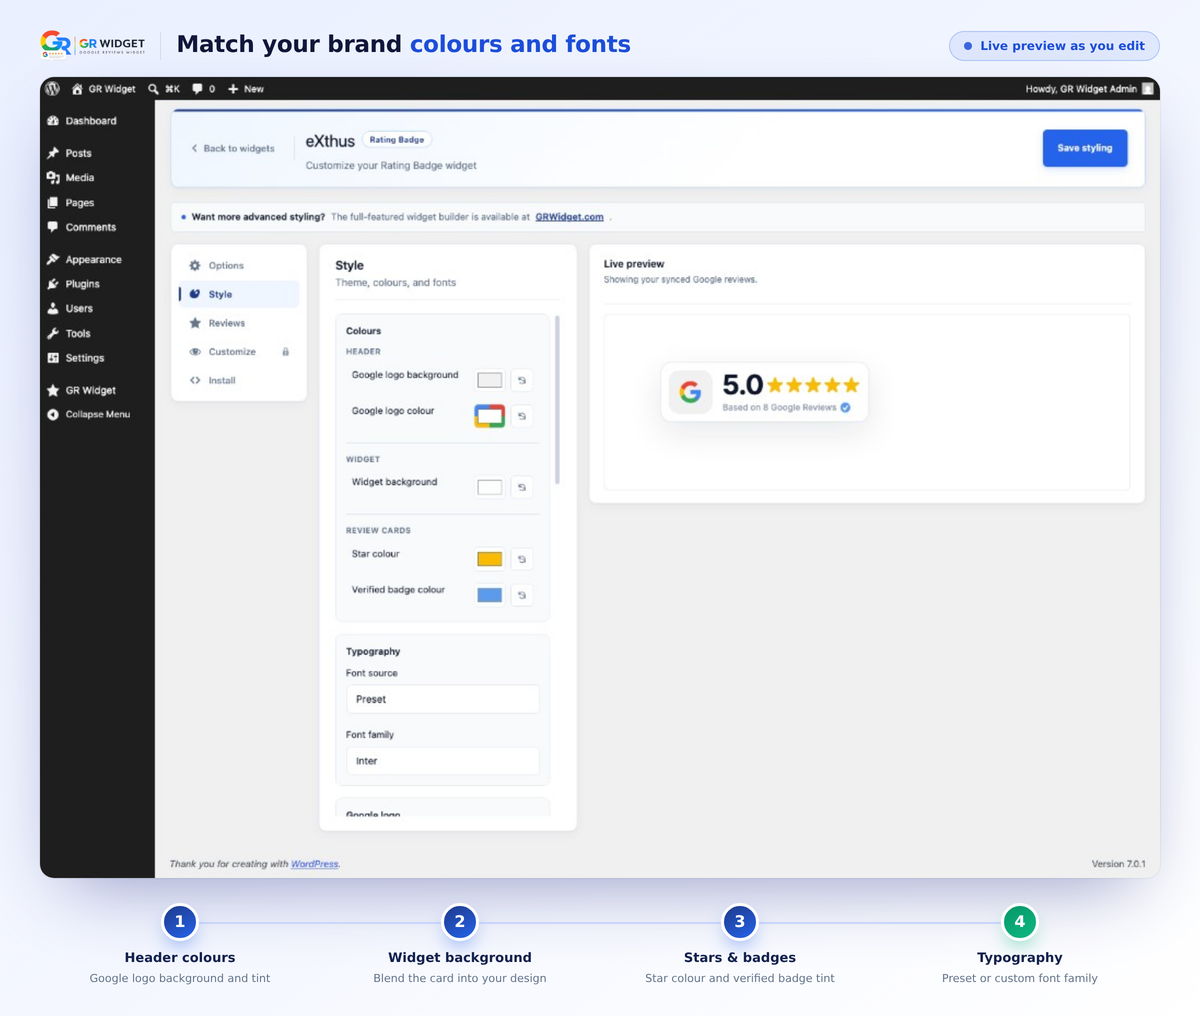Viewport: 1200px width, 1016px height.
Task: Click the Pages icon in sidebar
Action: coord(53,202)
